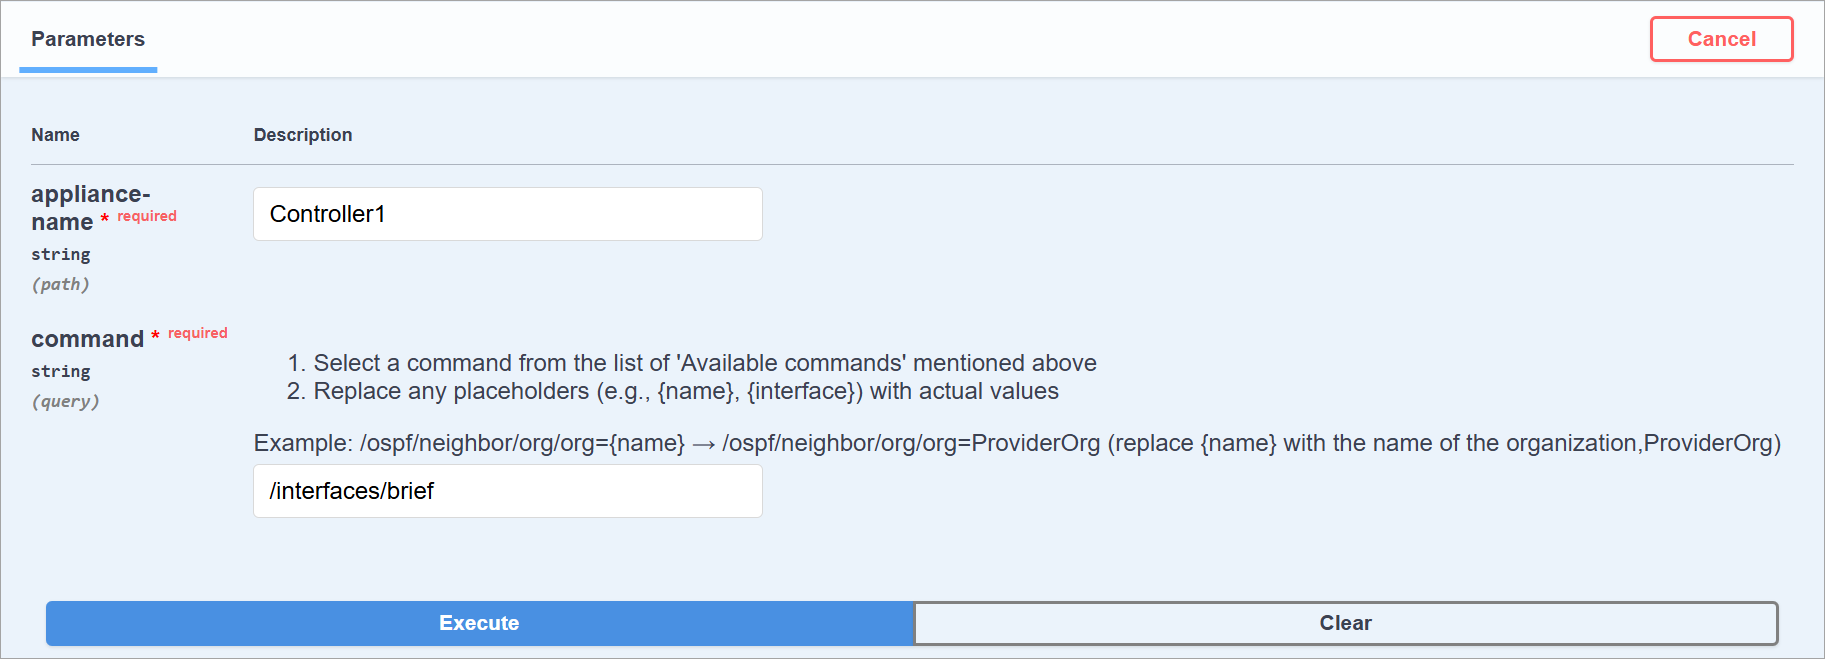Viewport: 1825px width, 659px height.
Task: Click the (path) location label
Action: [x=61, y=284]
